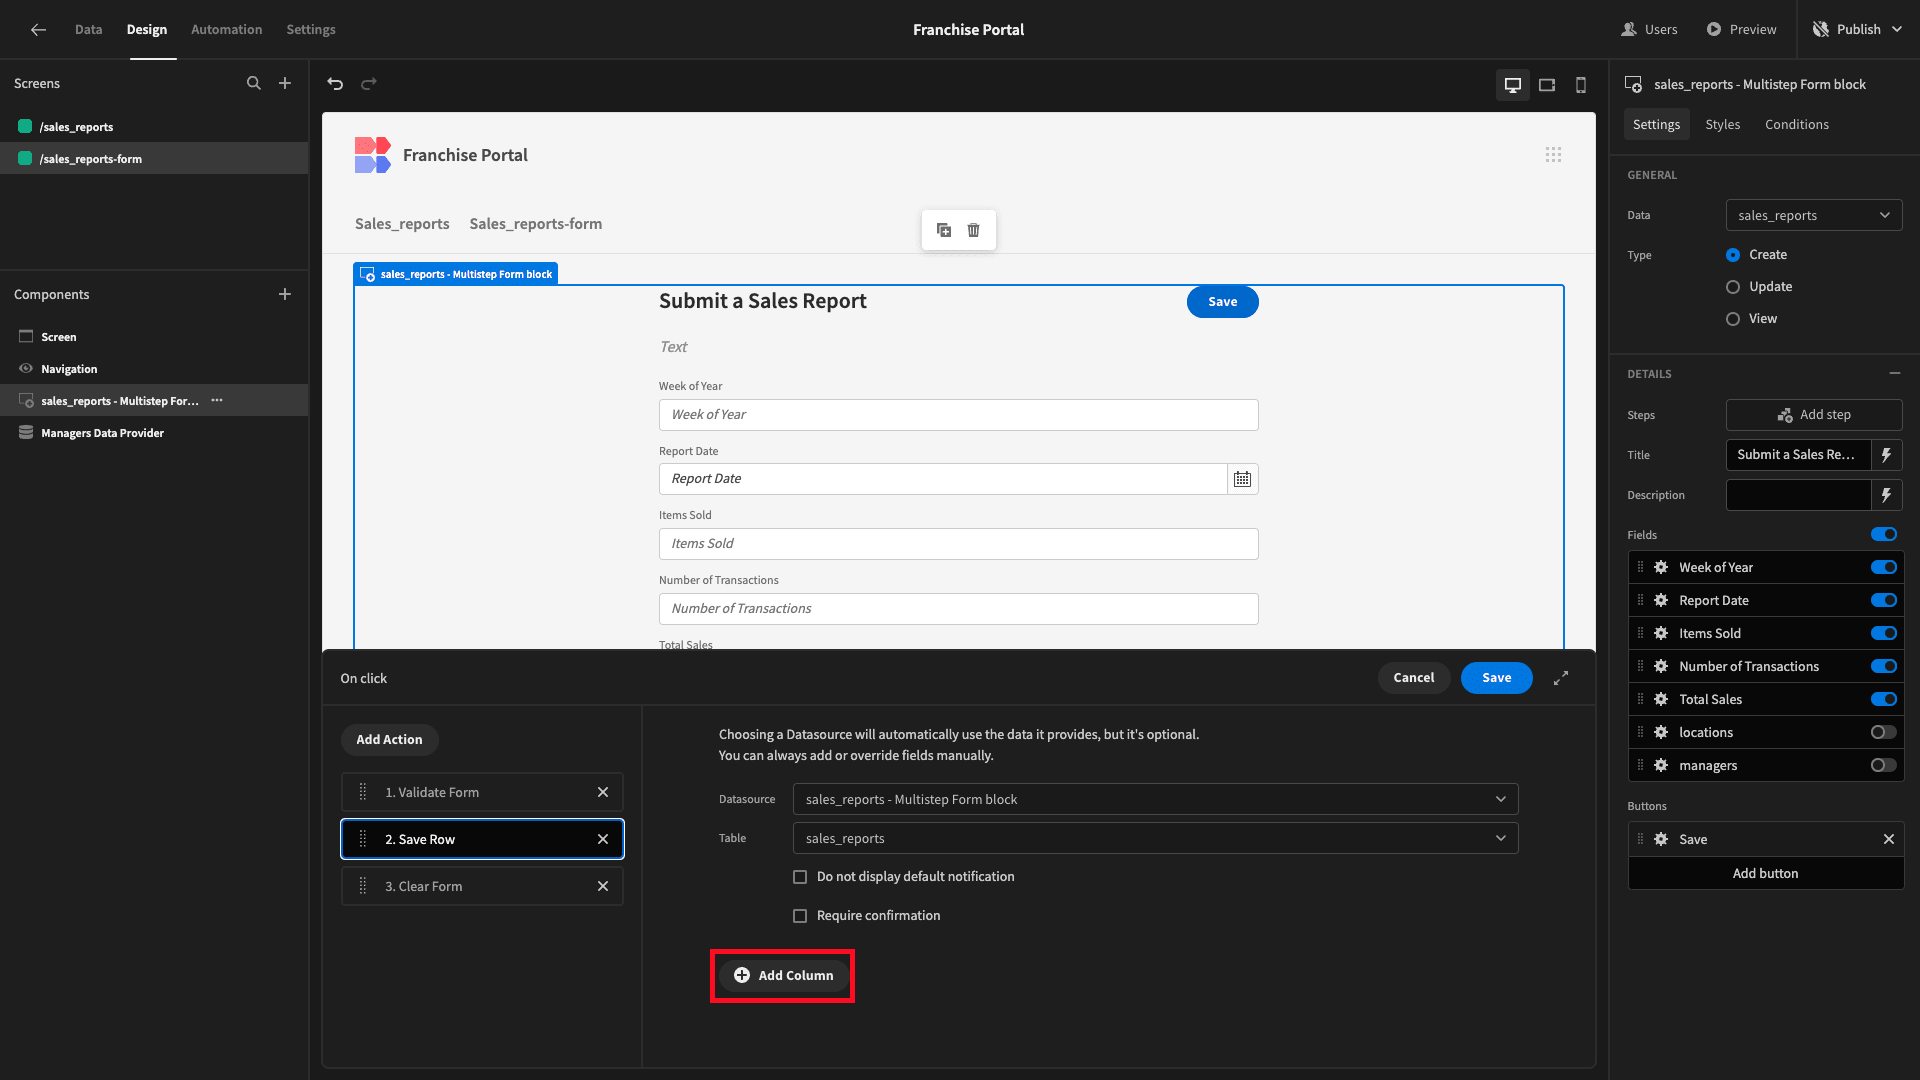Expand the Publish dropdown menu

point(1897,30)
